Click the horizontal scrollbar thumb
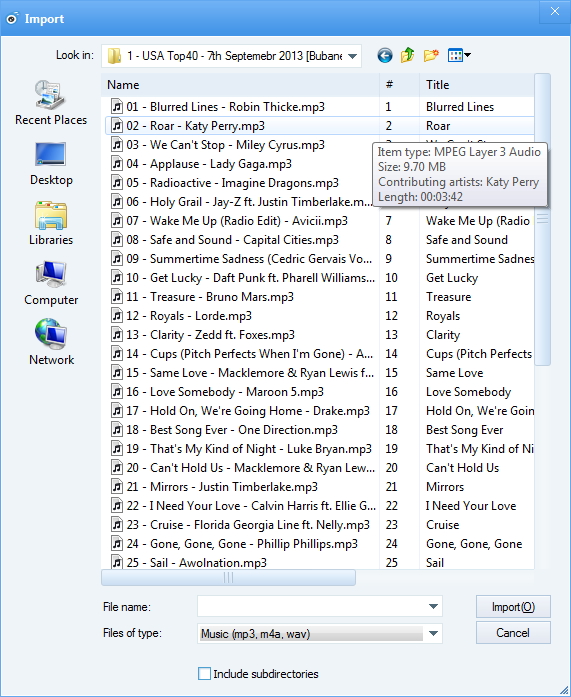571x697 pixels. (228, 577)
